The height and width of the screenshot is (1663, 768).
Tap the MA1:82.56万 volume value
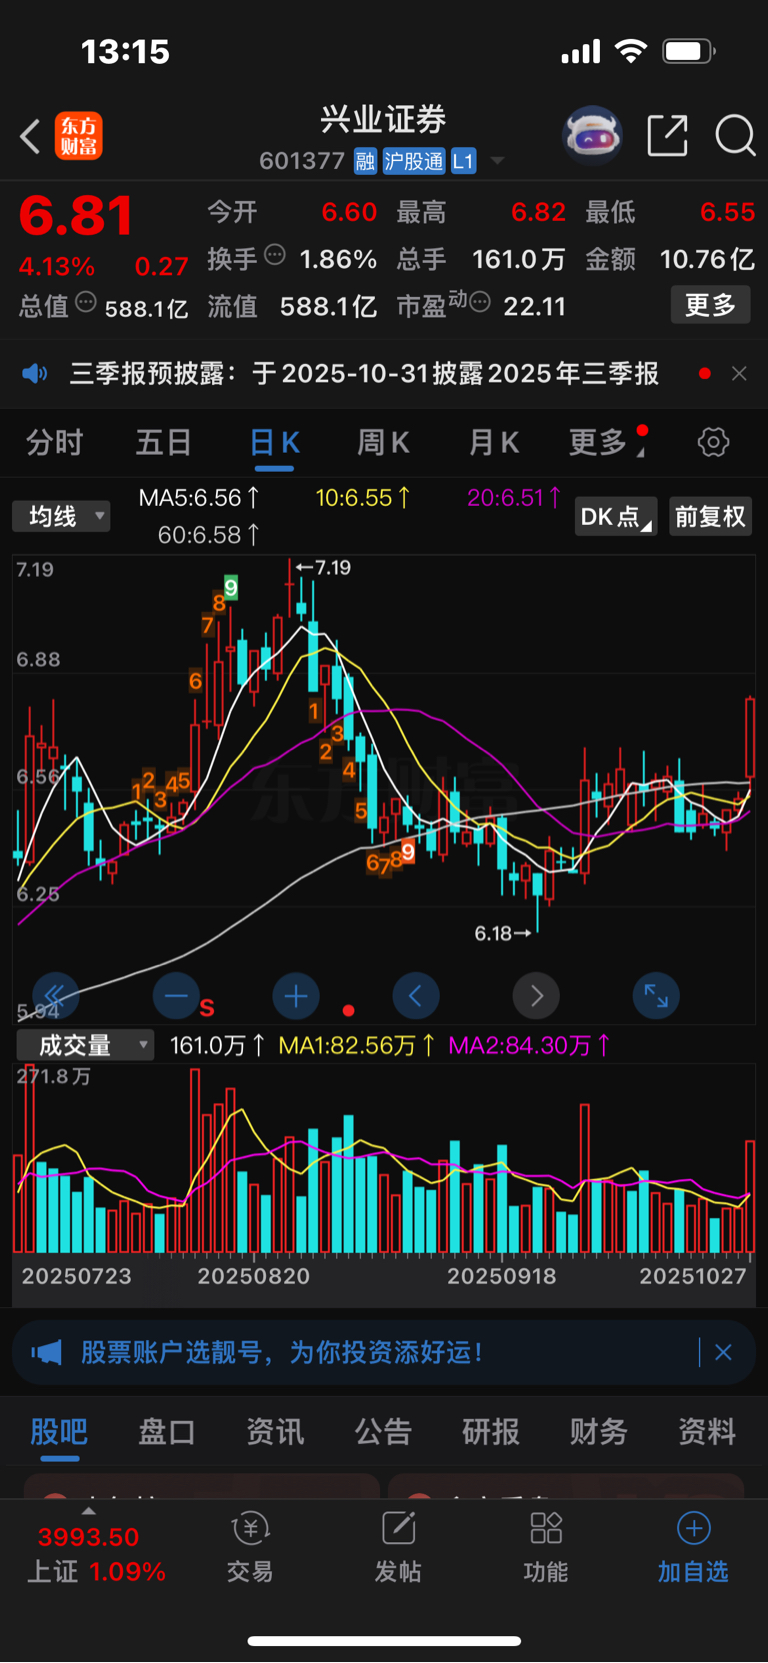pos(357,1046)
